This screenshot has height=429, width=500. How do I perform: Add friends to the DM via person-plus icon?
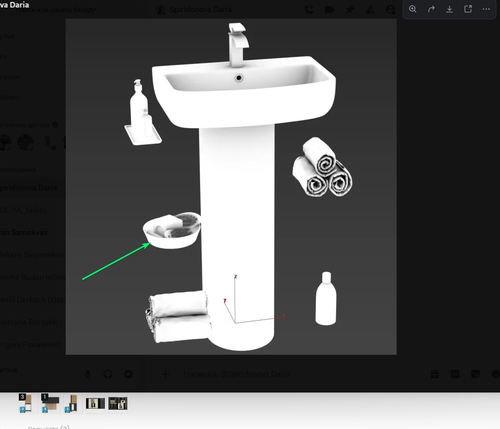point(370,10)
